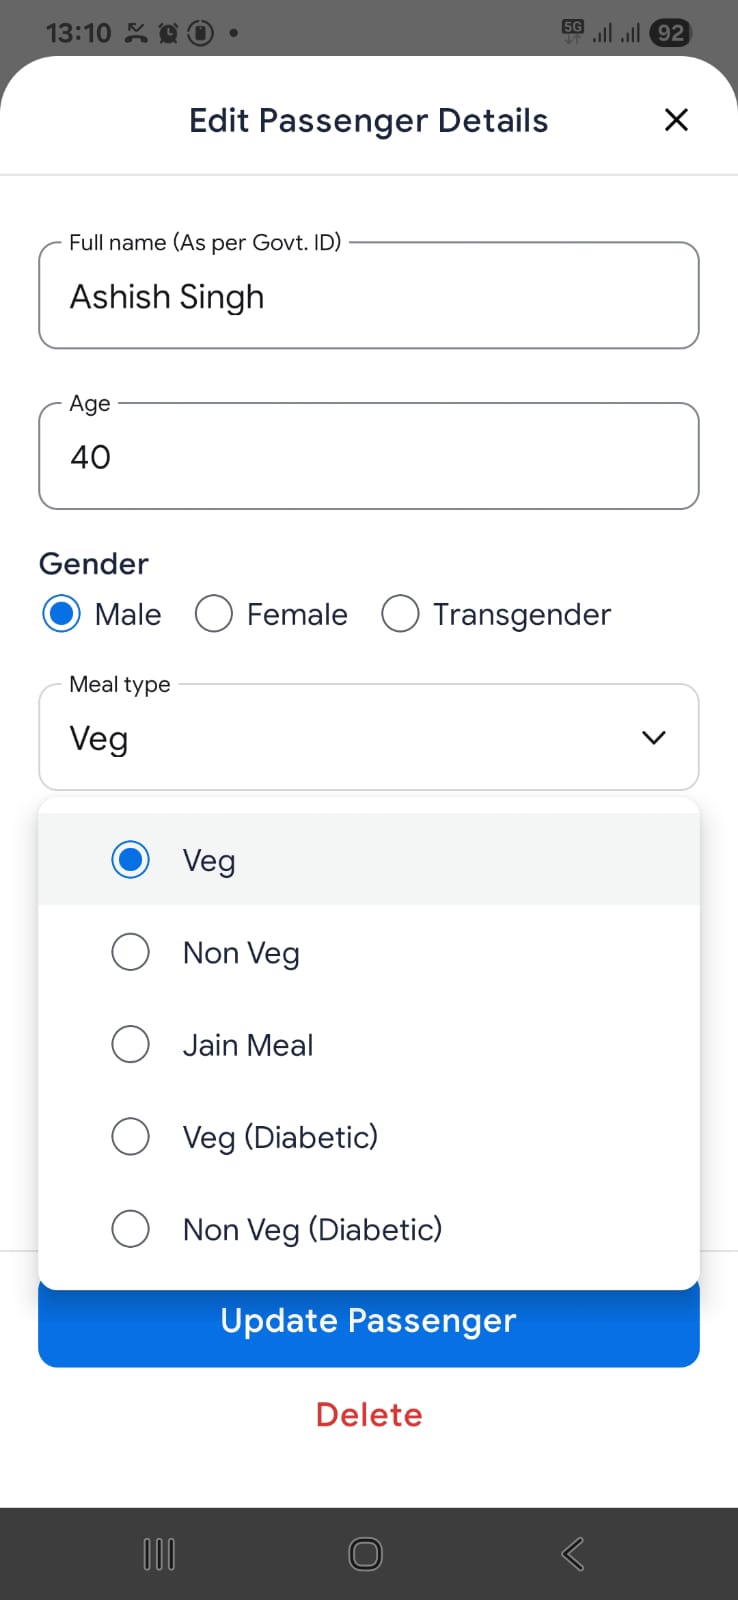Select Female gender radio button

pyautogui.click(x=214, y=614)
